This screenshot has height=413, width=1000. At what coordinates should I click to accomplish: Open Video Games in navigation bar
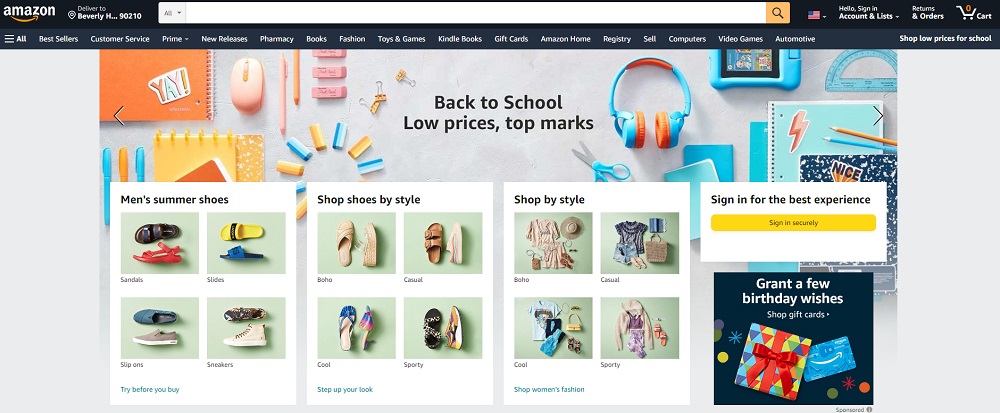(740, 39)
